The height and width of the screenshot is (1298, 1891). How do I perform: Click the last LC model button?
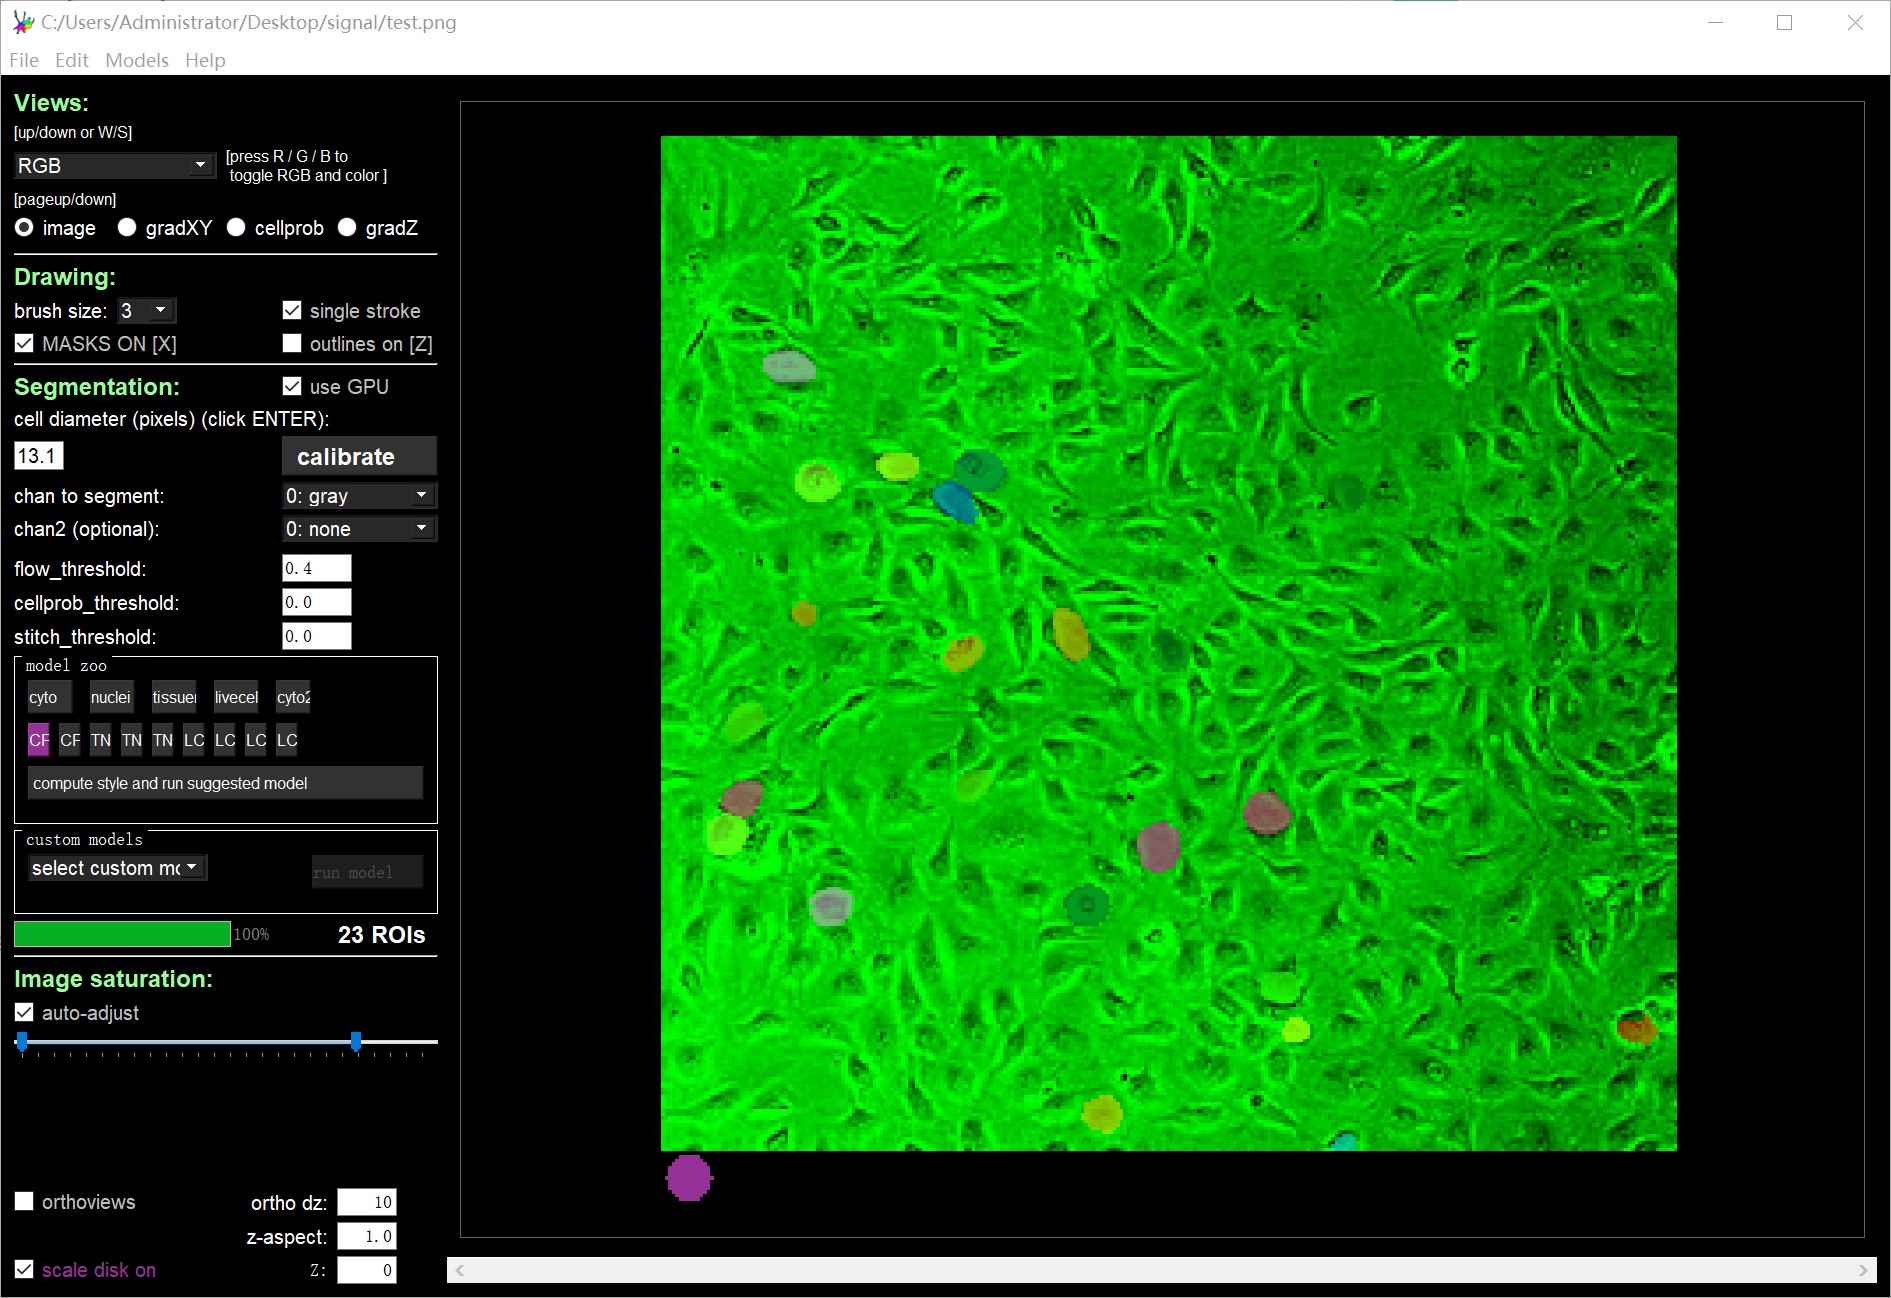point(287,740)
